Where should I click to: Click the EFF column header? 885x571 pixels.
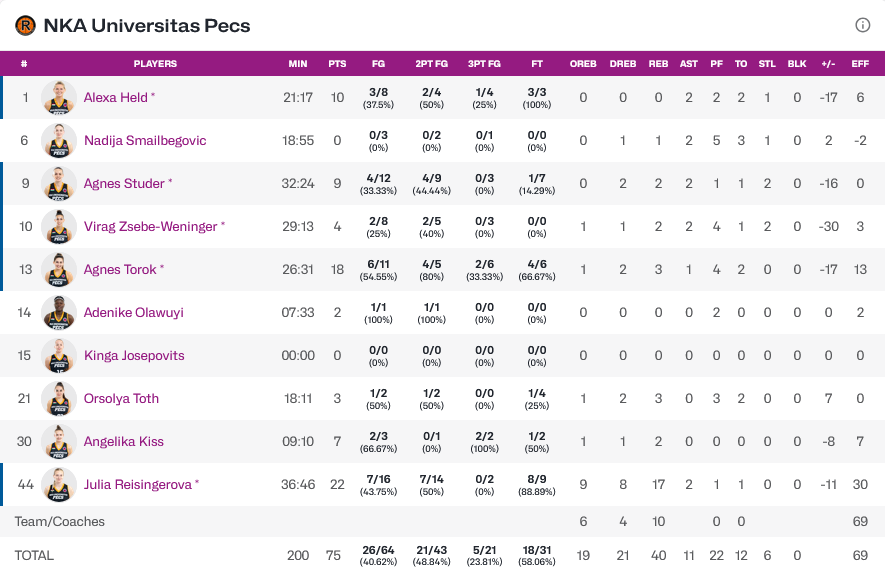tap(860, 64)
